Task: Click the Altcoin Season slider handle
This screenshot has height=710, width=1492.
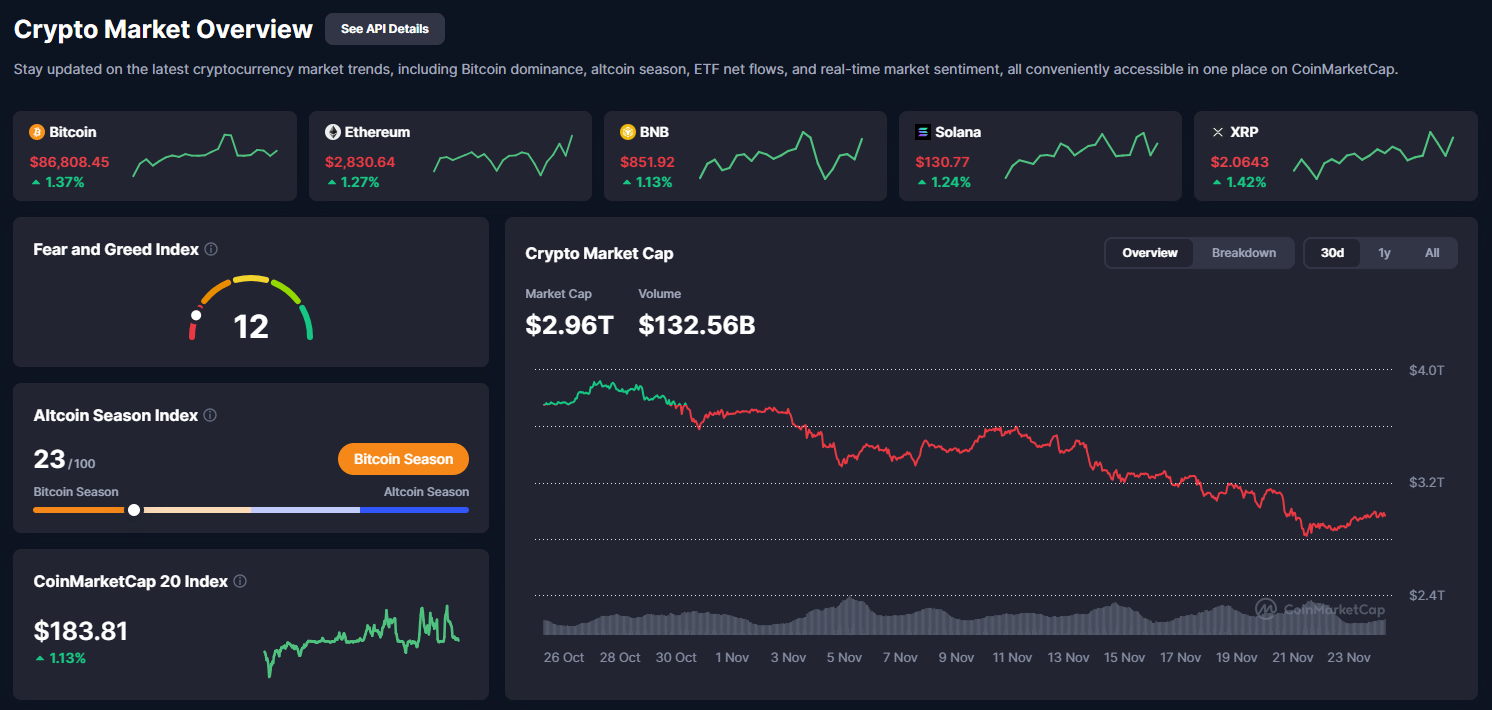Action: (134, 510)
